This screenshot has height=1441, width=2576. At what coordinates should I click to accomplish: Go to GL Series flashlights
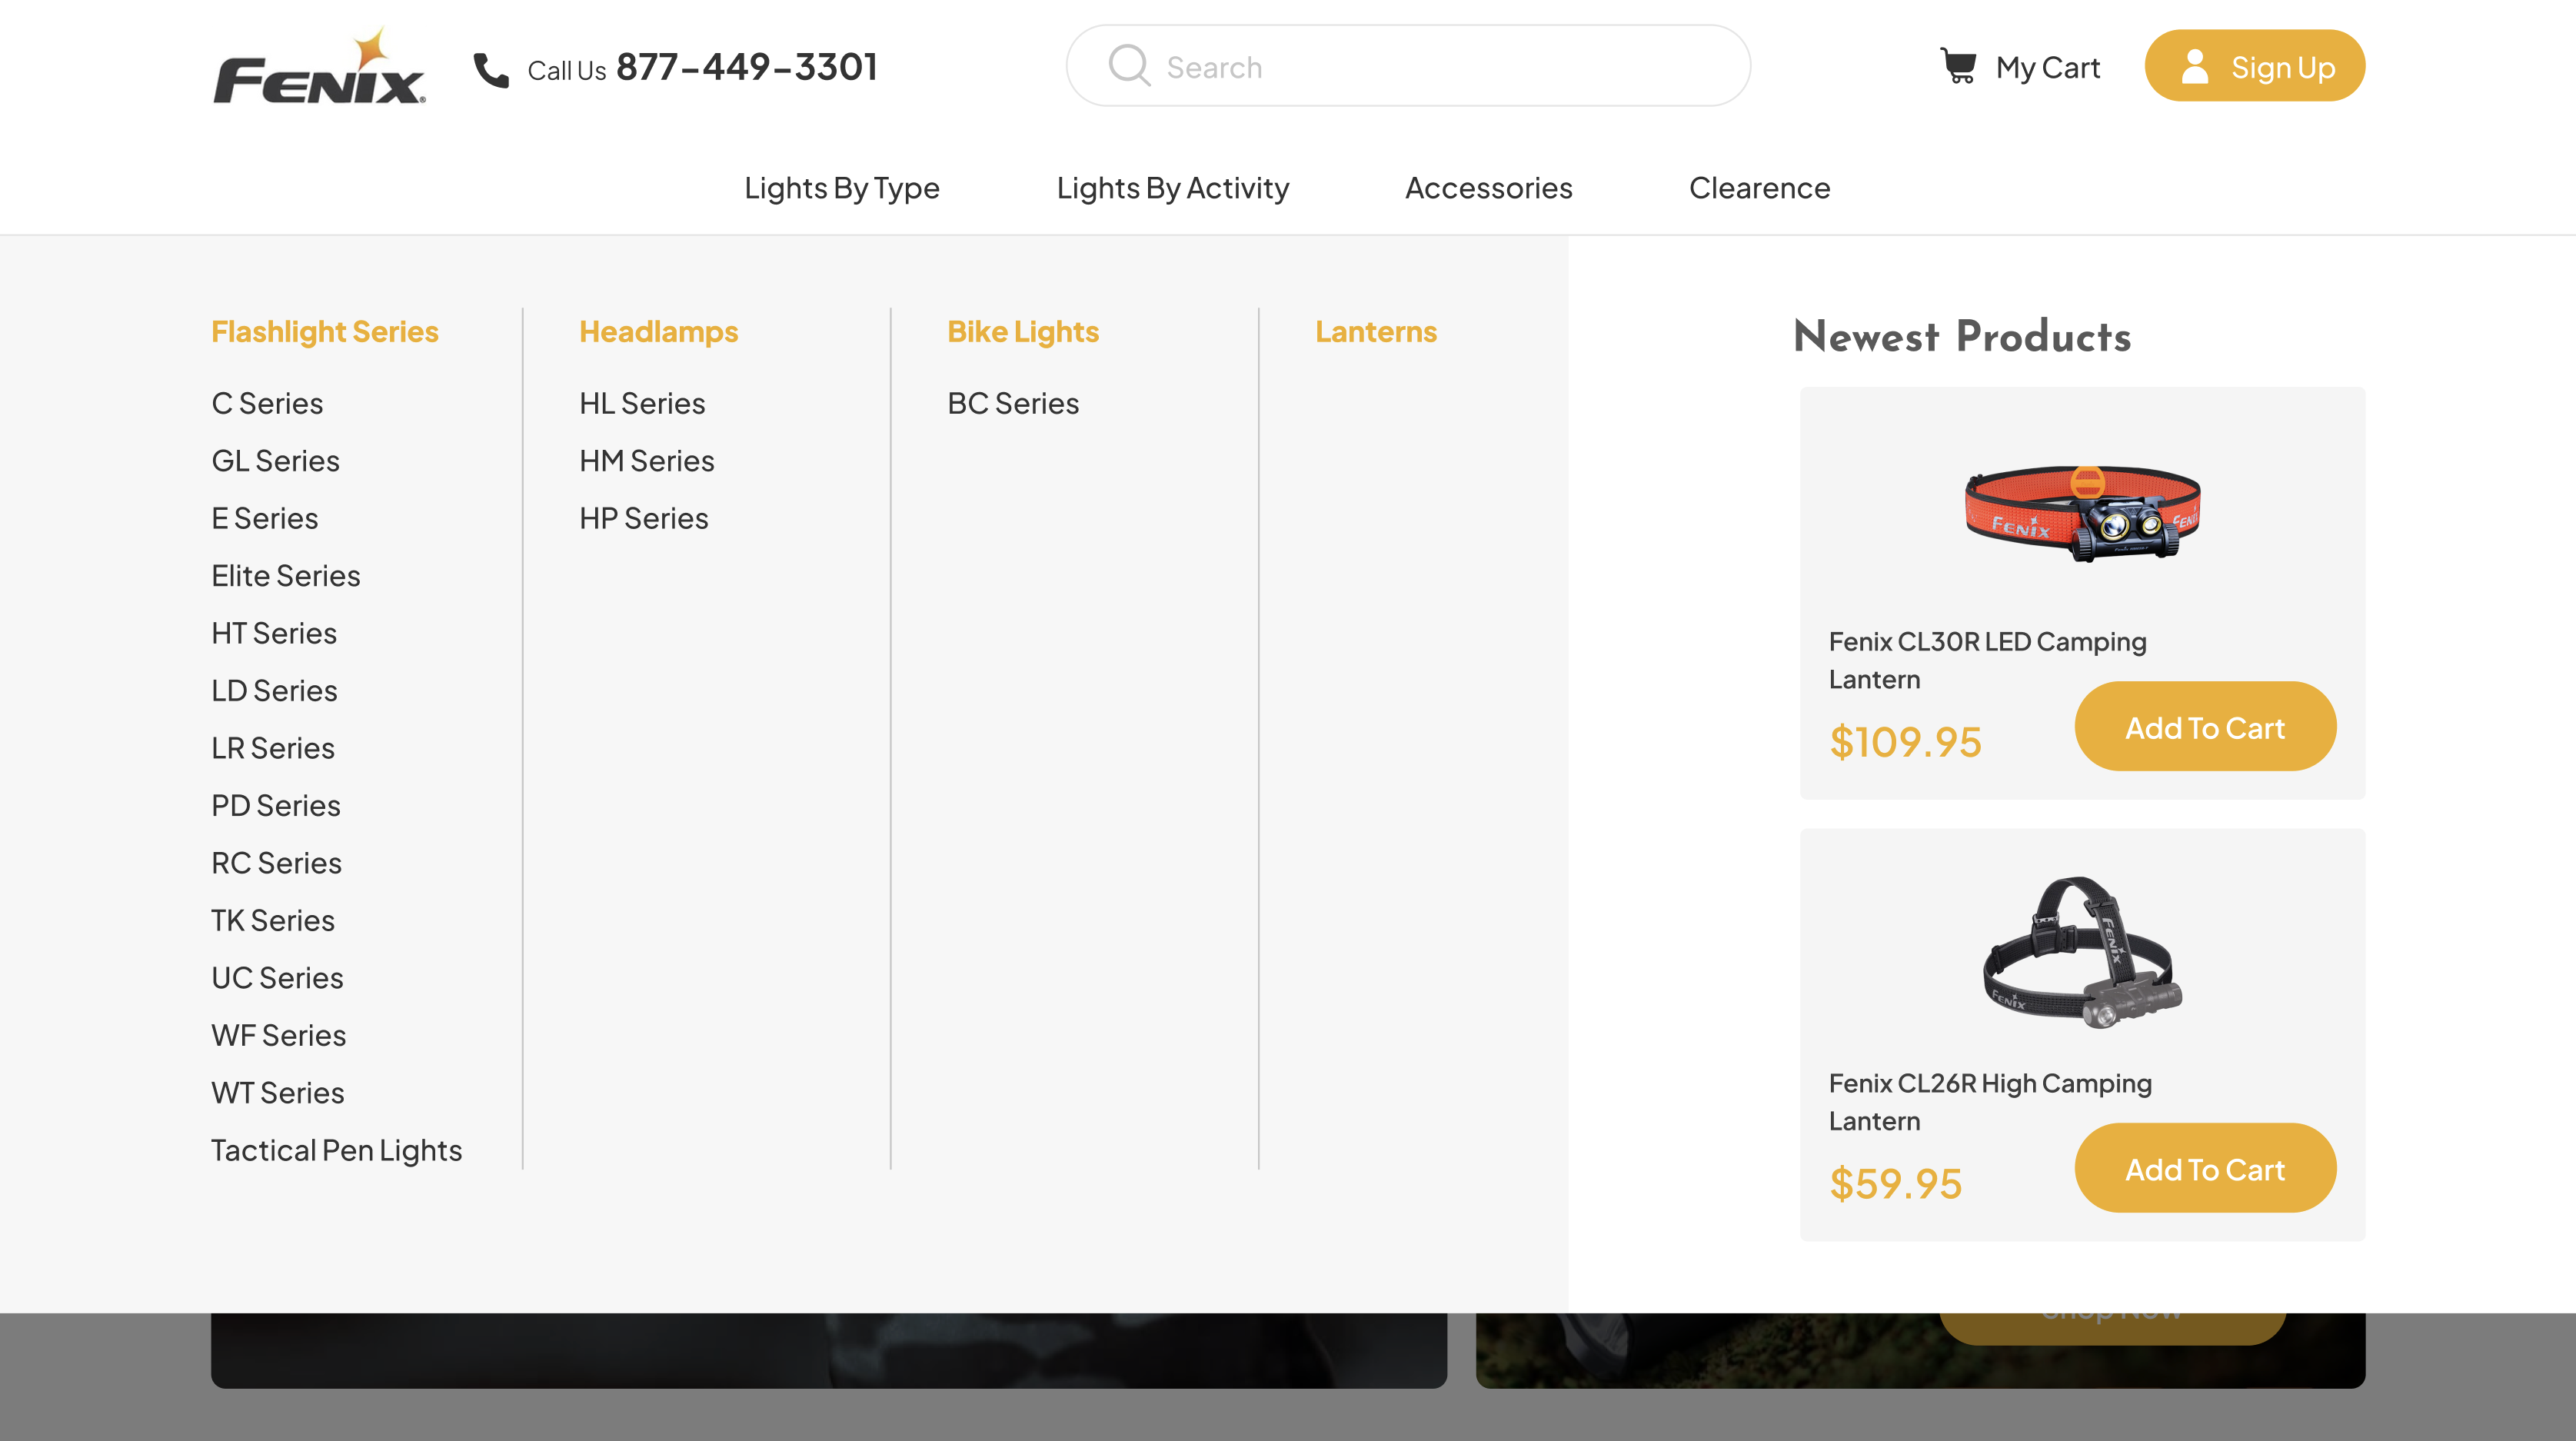click(275, 461)
